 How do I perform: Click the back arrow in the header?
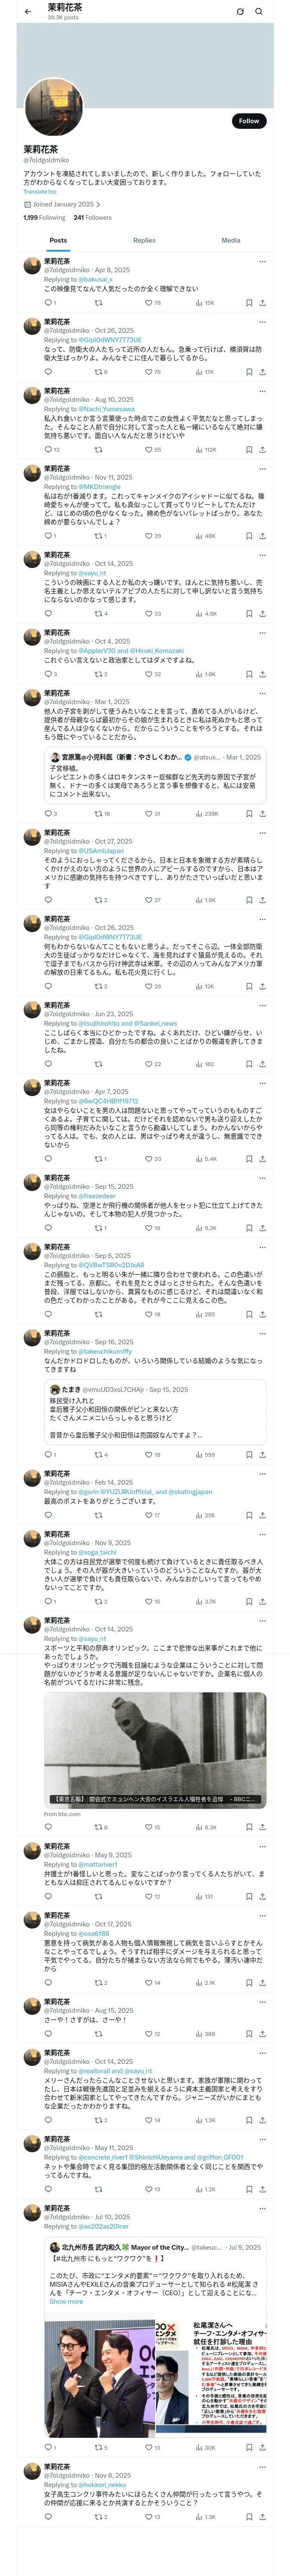coord(27,11)
